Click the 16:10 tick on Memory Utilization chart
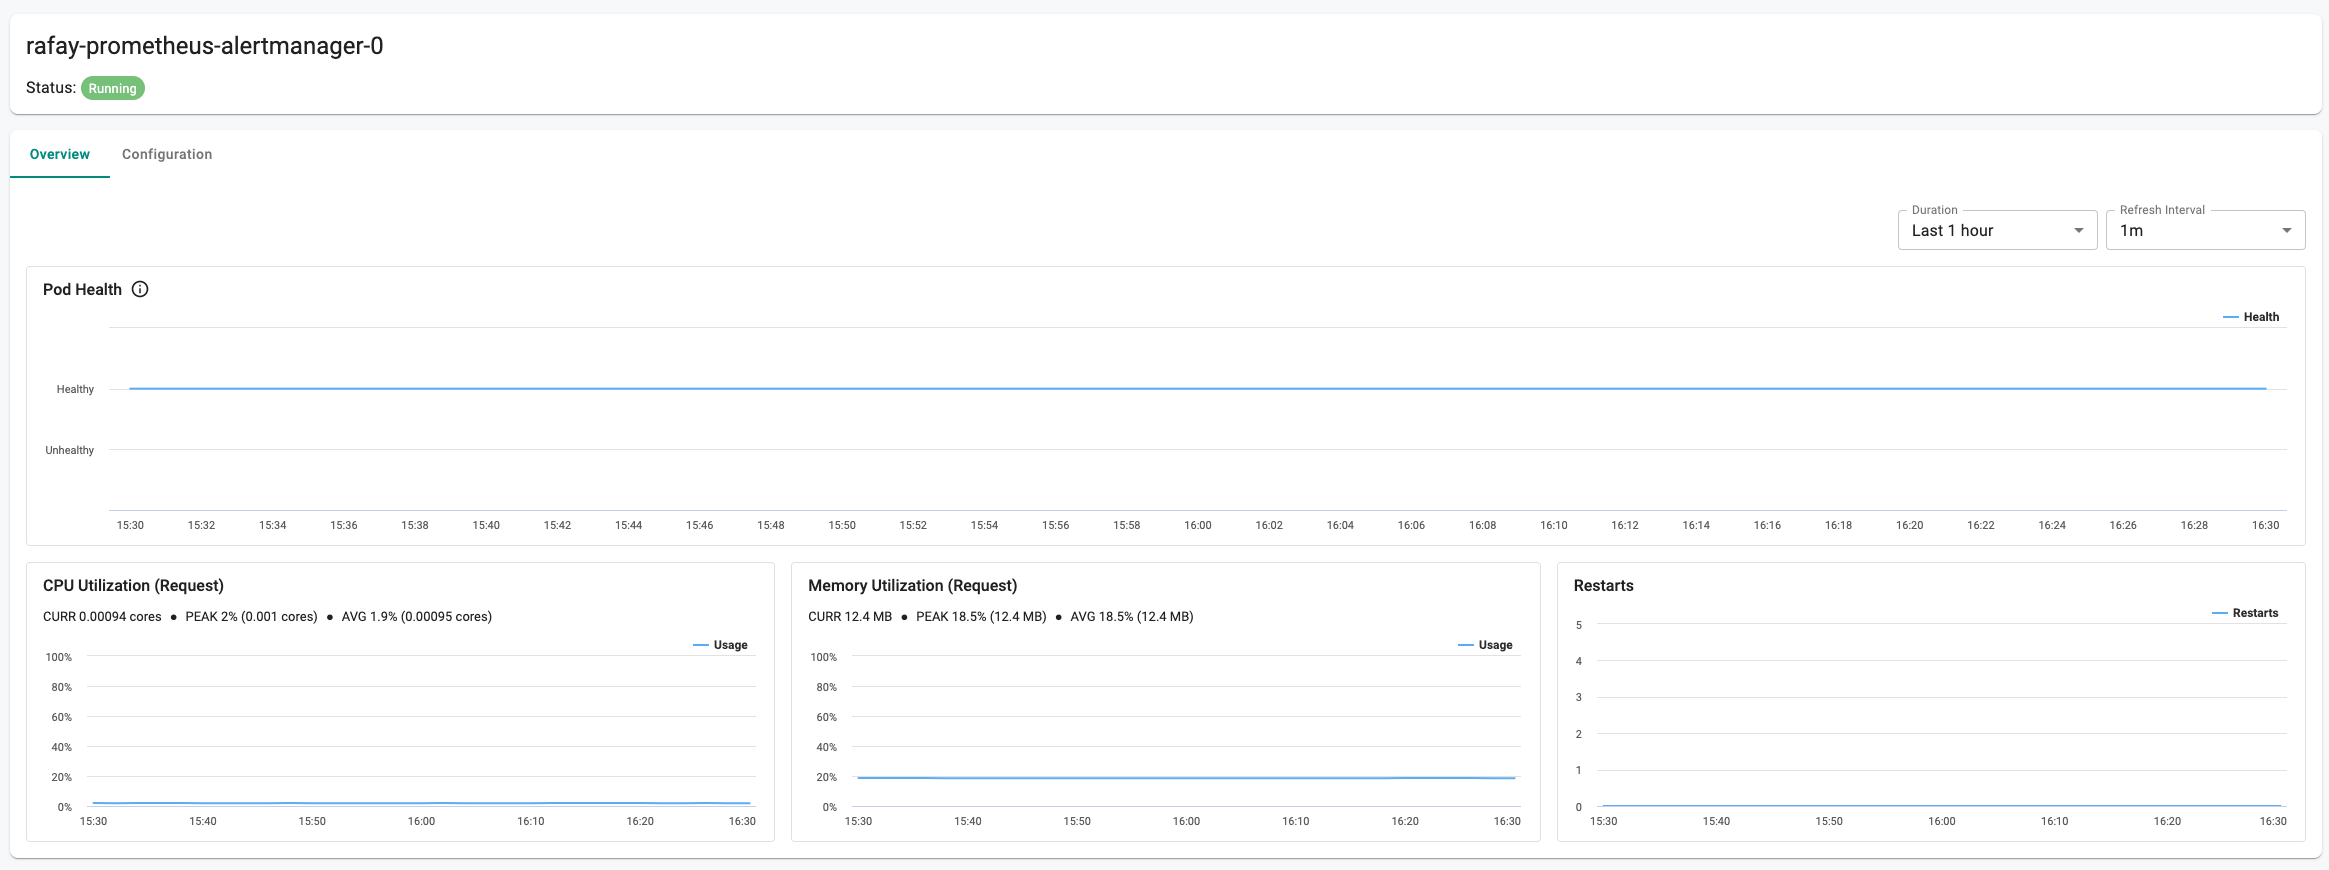The width and height of the screenshot is (2329, 870). pos(1295,821)
